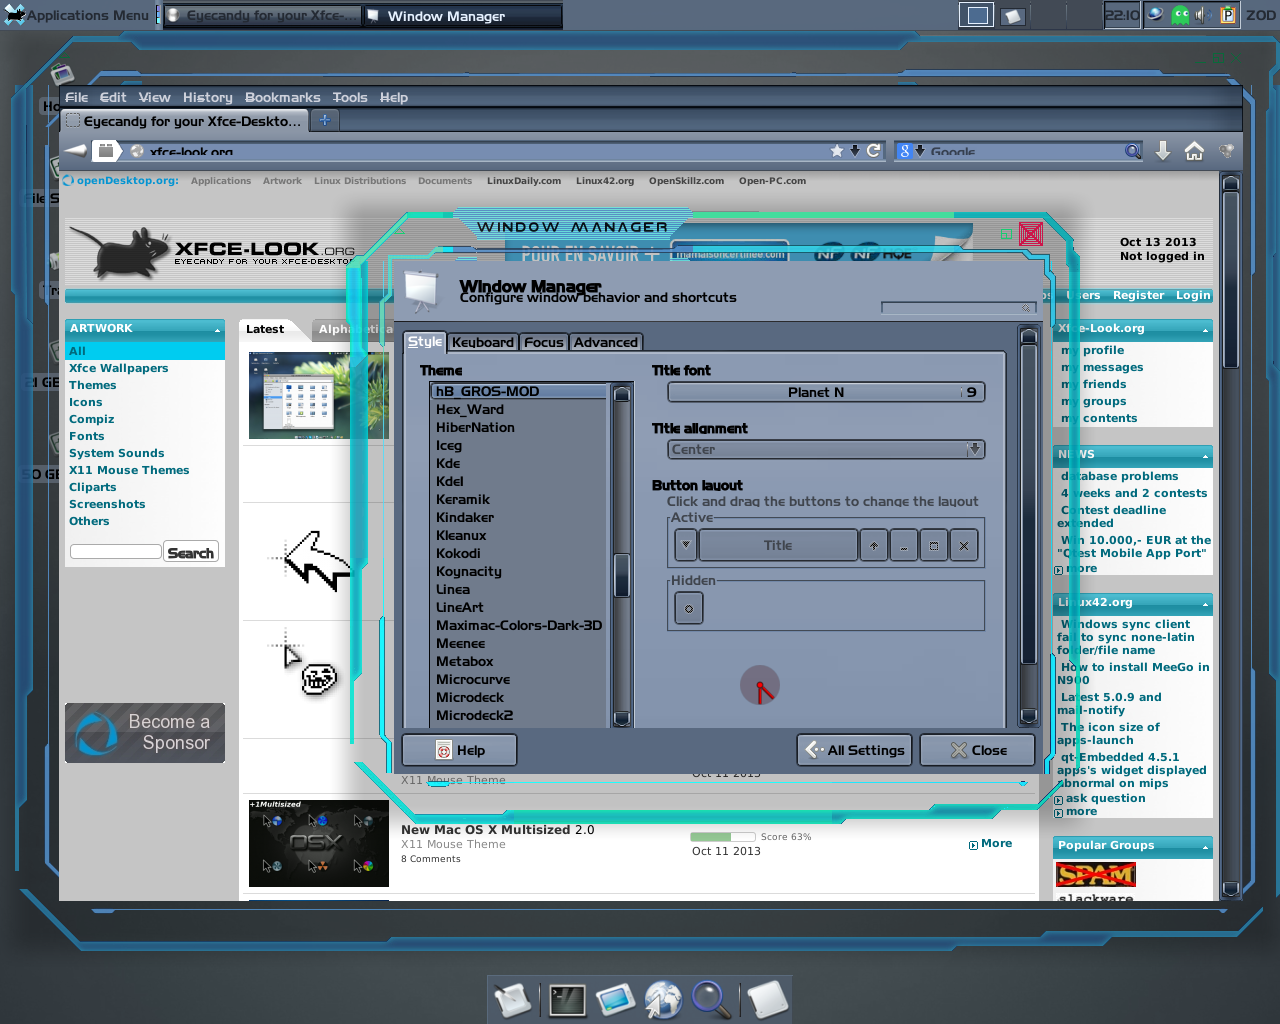Select the Style tab in Window Manager
1280x1024 pixels.
(x=425, y=341)
